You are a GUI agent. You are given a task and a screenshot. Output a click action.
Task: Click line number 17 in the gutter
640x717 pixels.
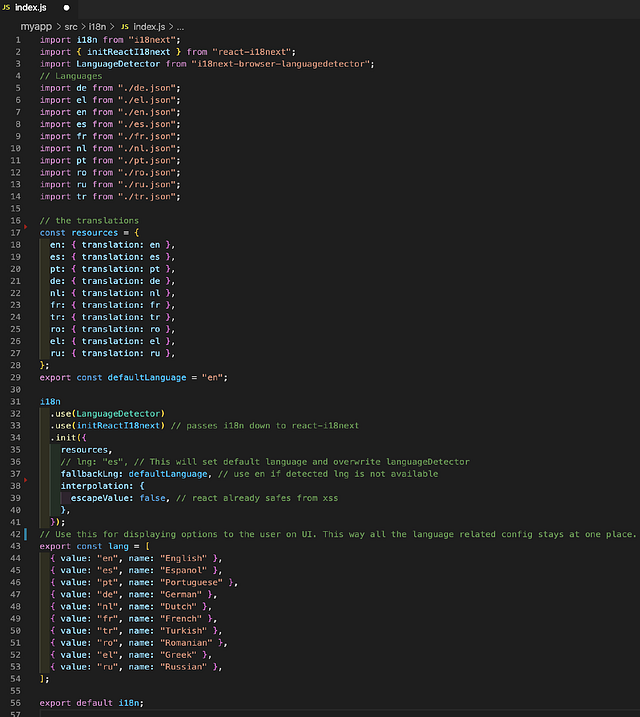pyautogui.click(x=16, y=232)
